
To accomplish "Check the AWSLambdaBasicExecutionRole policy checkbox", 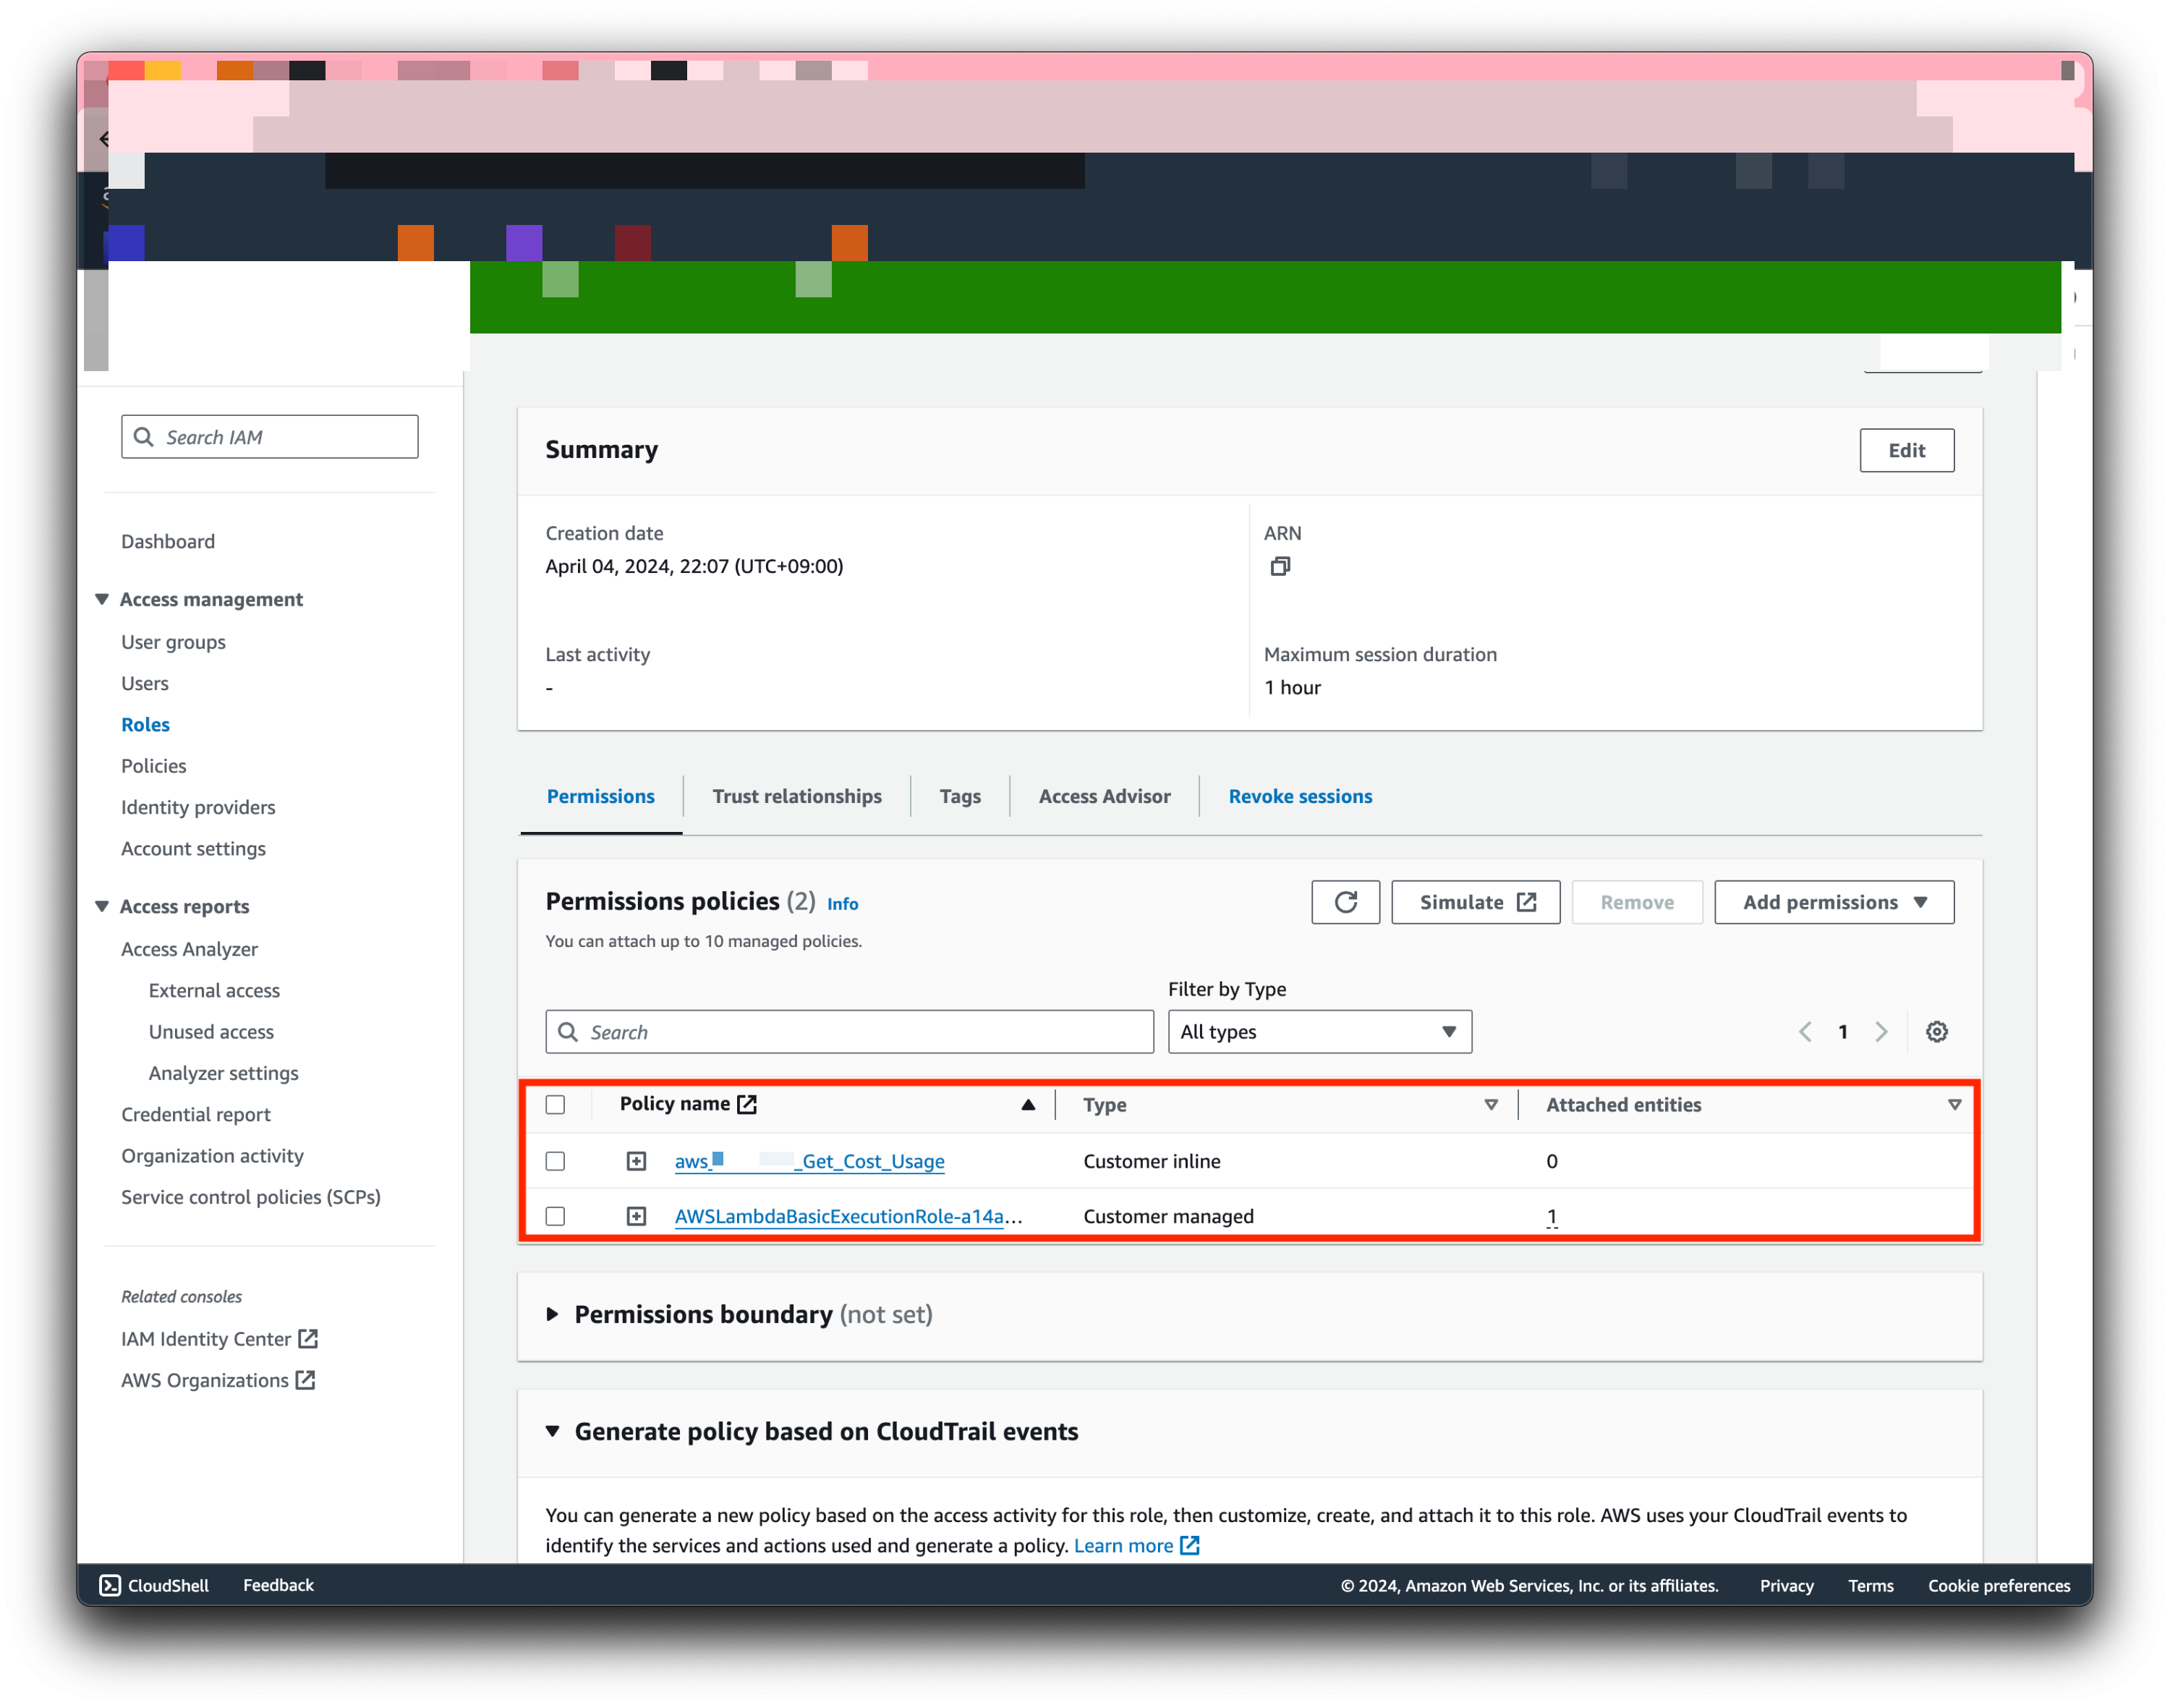I will coord(555,1215).
